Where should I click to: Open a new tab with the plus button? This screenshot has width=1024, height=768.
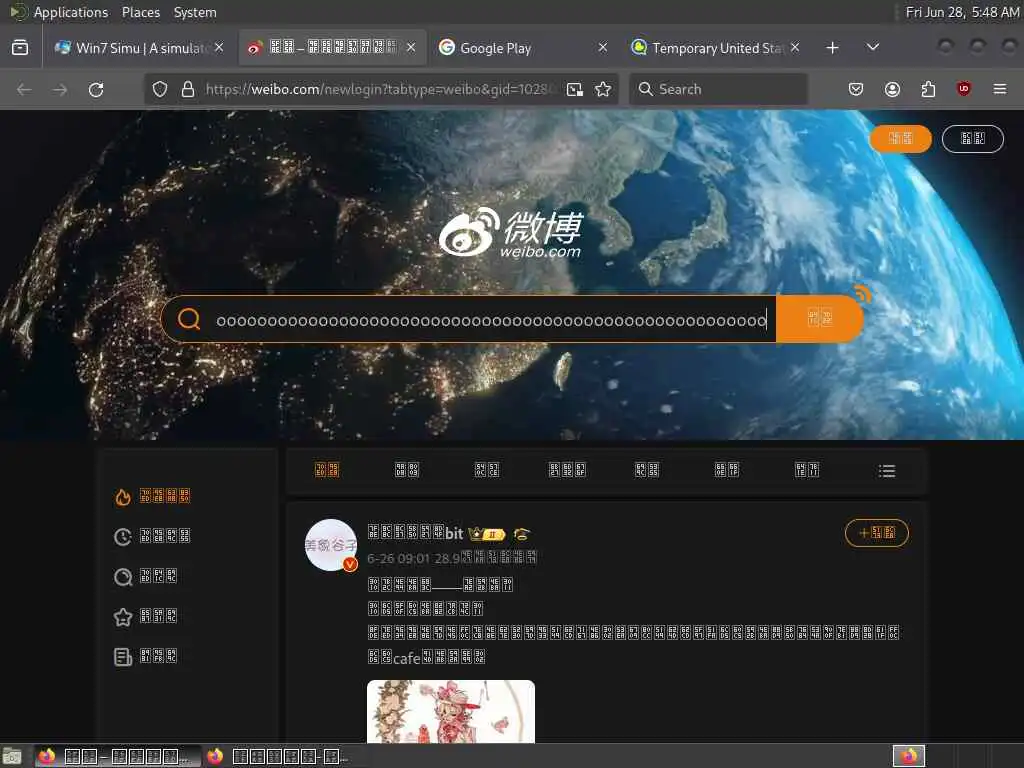point(832,48)
